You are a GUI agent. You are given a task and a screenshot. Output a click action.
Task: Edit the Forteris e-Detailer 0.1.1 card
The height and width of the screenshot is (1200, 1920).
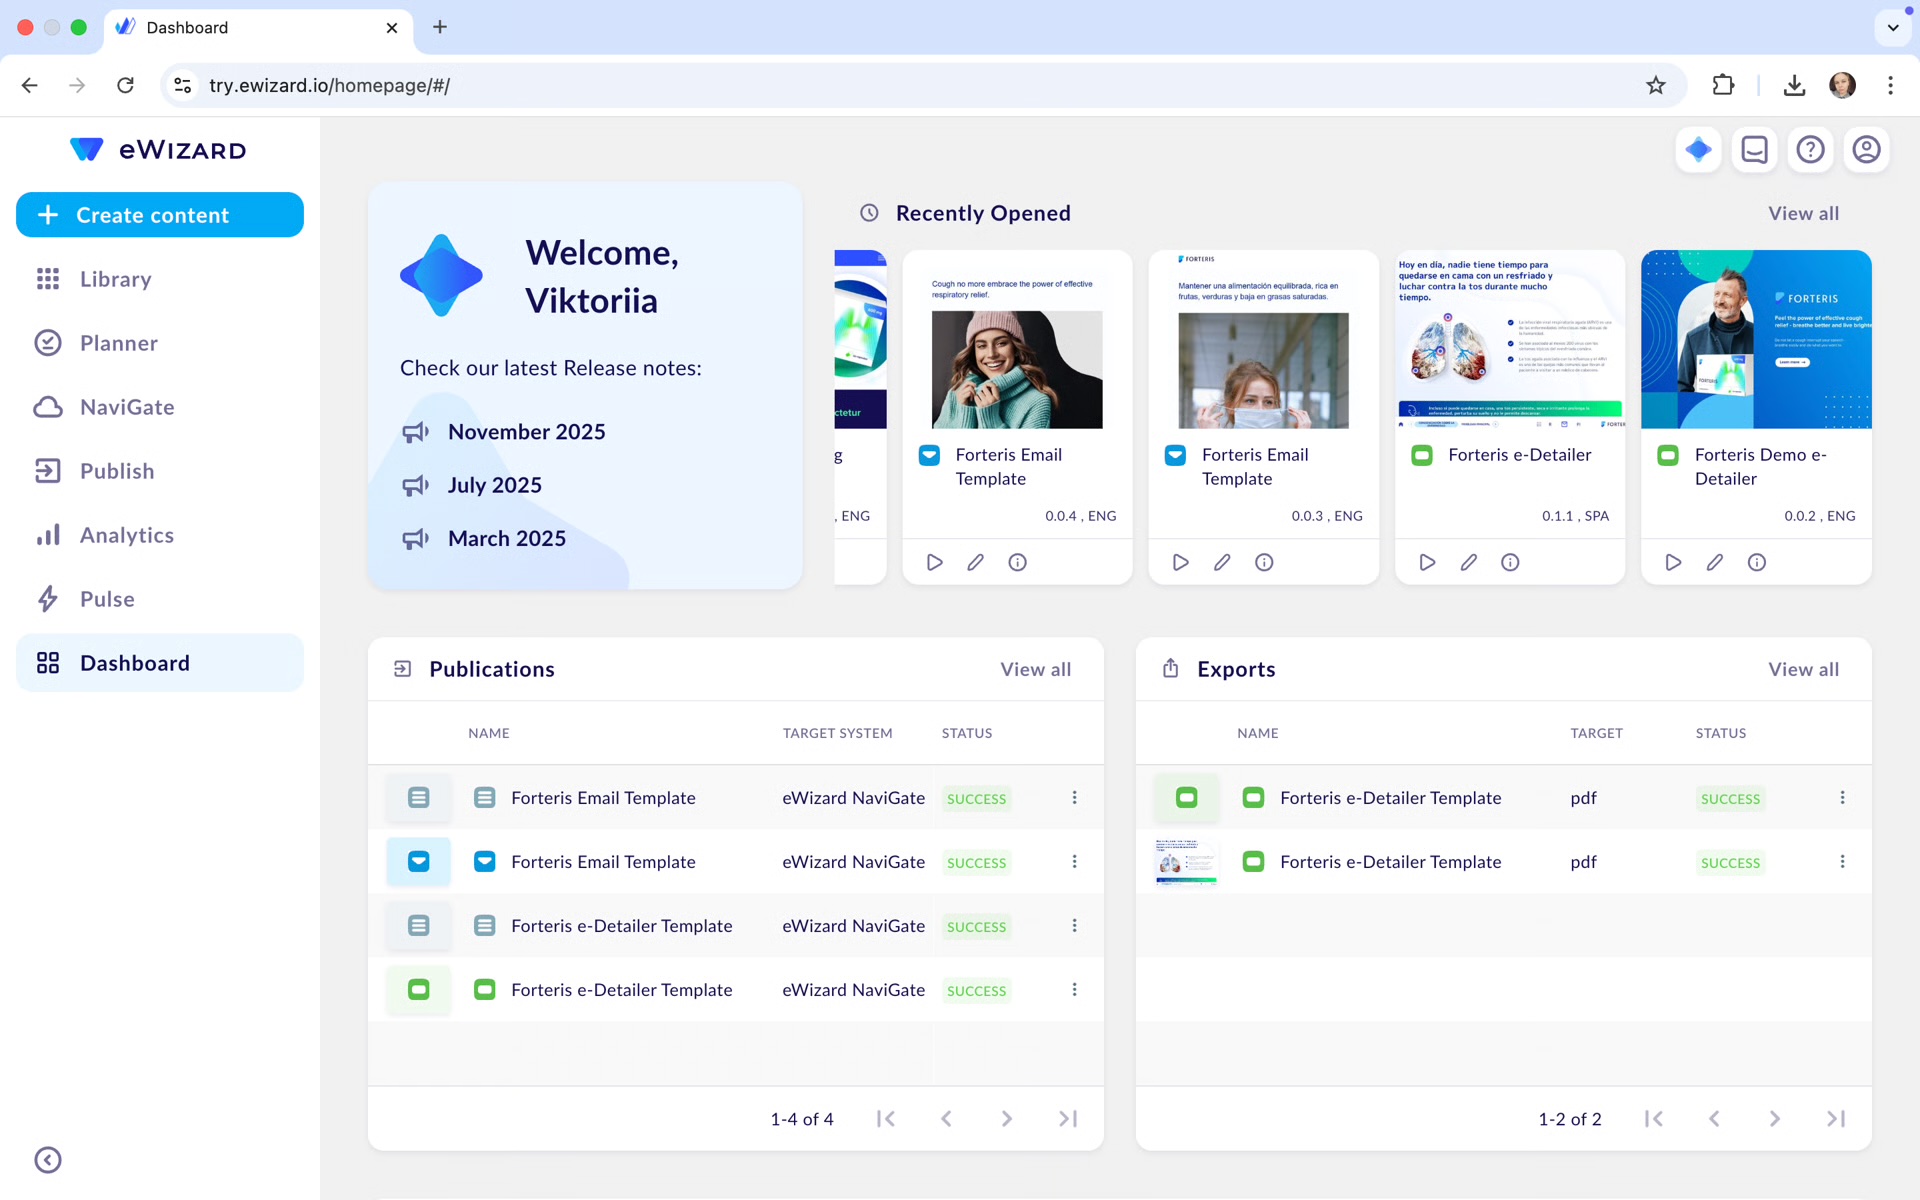(1468, 562)
